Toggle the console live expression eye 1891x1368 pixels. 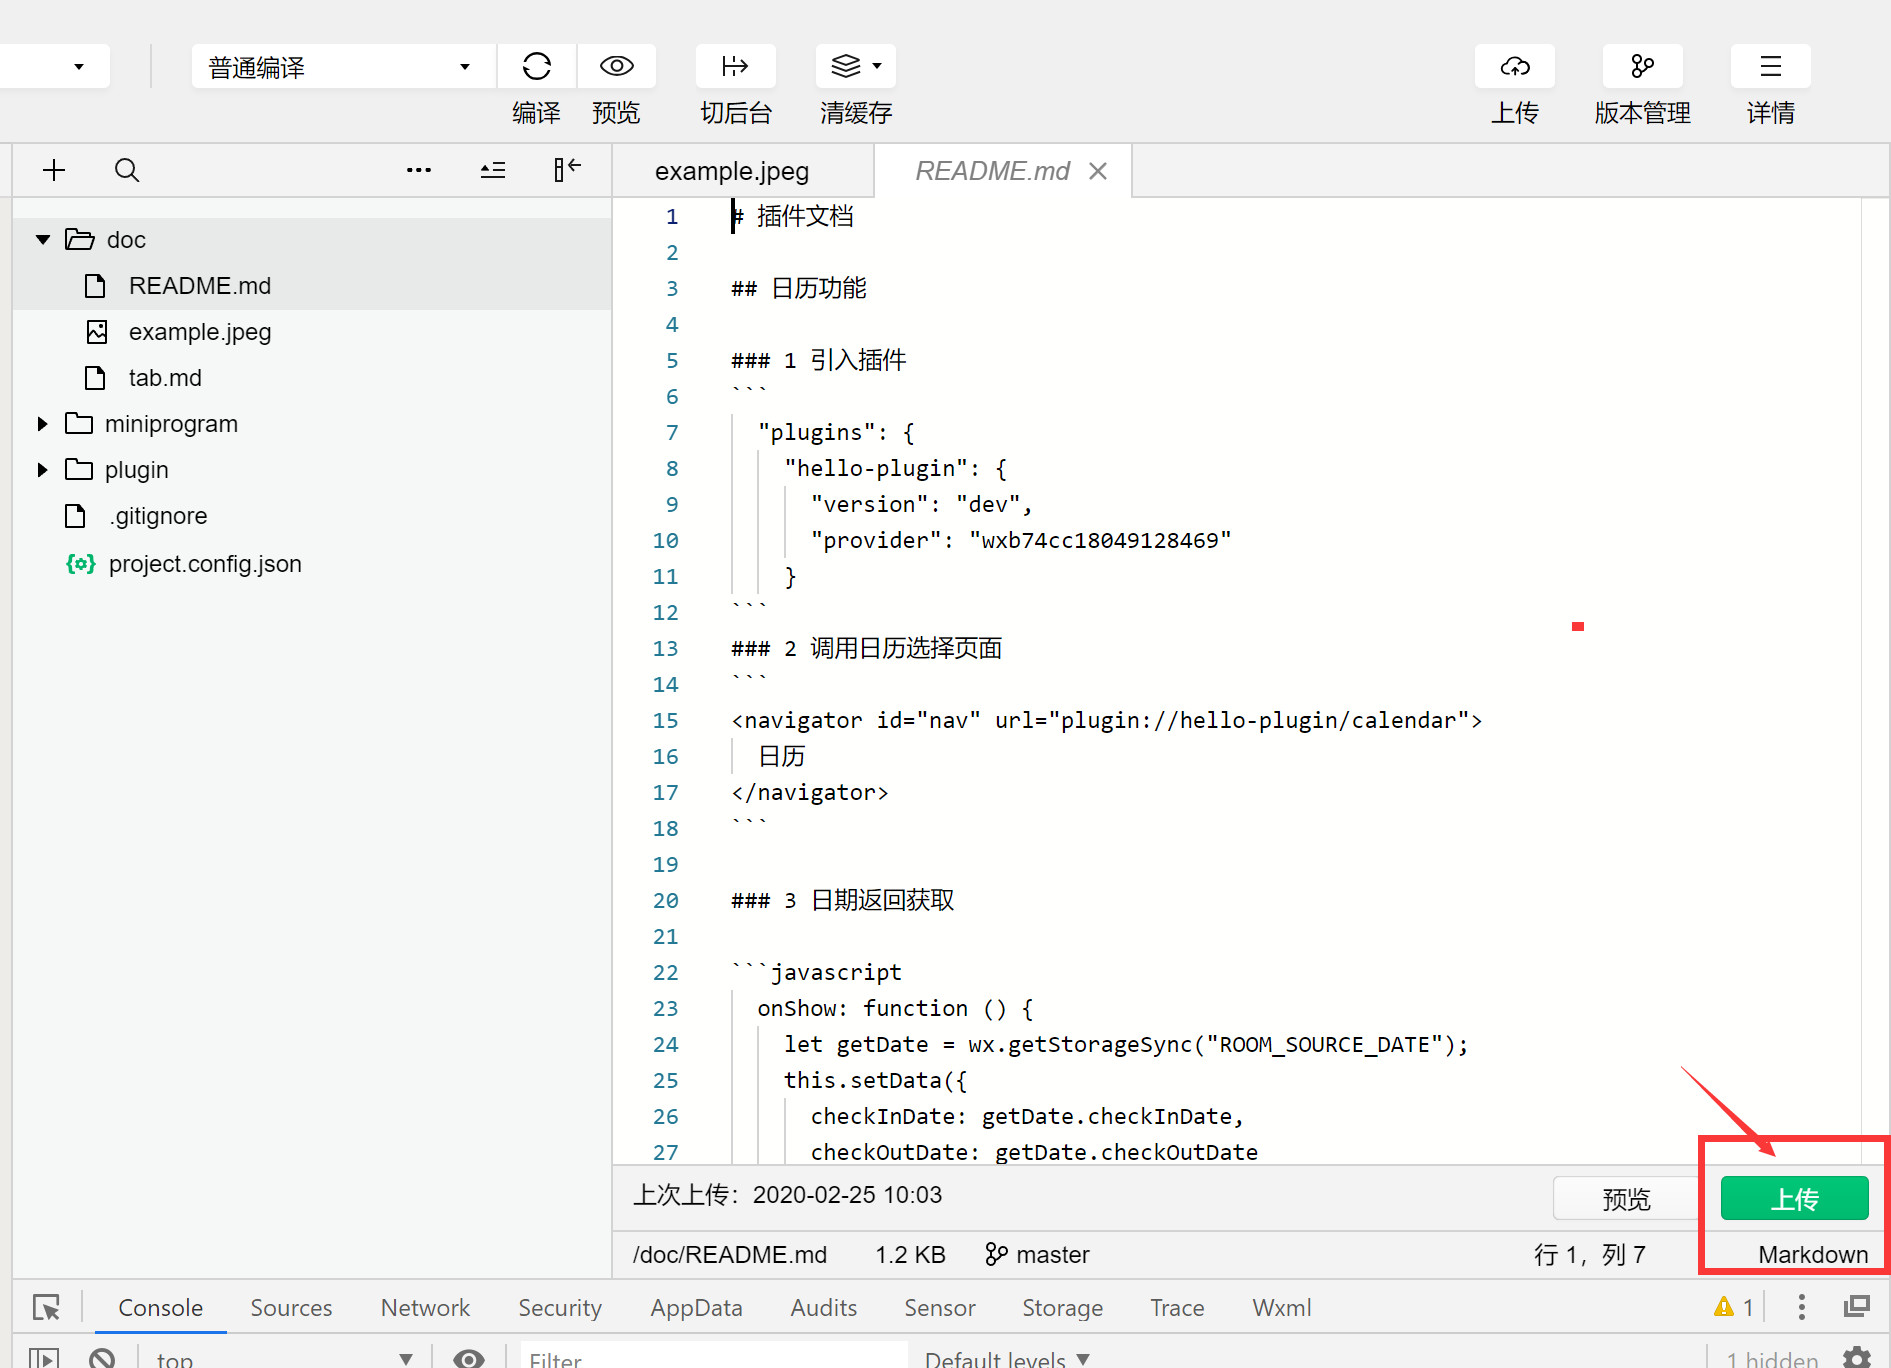click(469, 1358)
